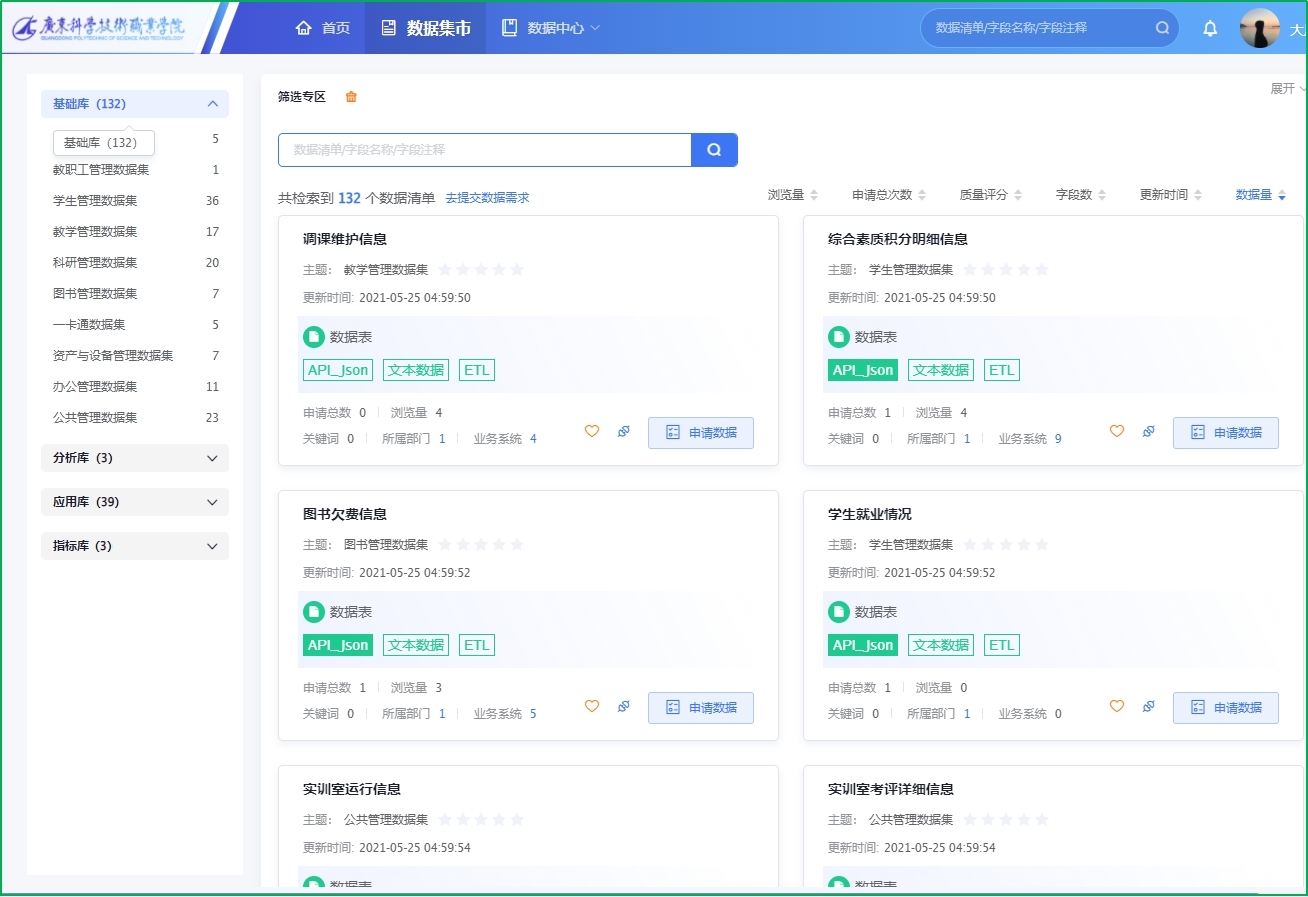The height and width of the screenshot is (897, 1308).
Task: Click 数据表 icon in 学生就业情况 card
Action: tap(839, 612)
